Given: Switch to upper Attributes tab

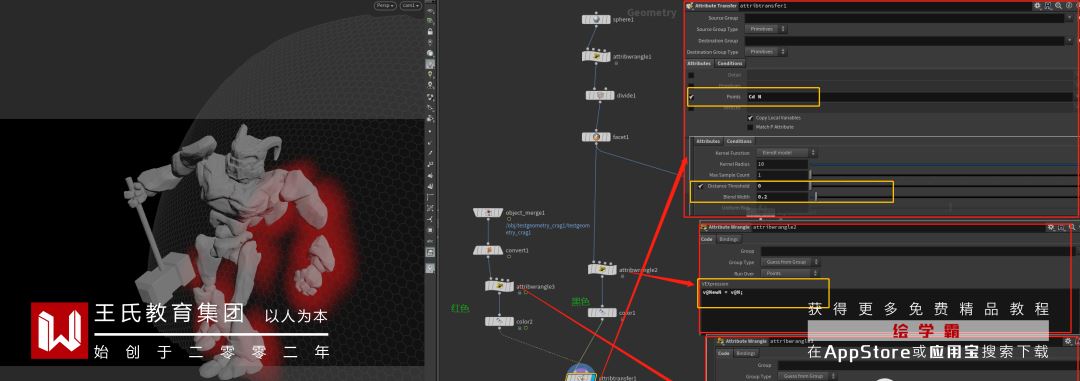Looking at the screenshot, I should pos(699,63).
